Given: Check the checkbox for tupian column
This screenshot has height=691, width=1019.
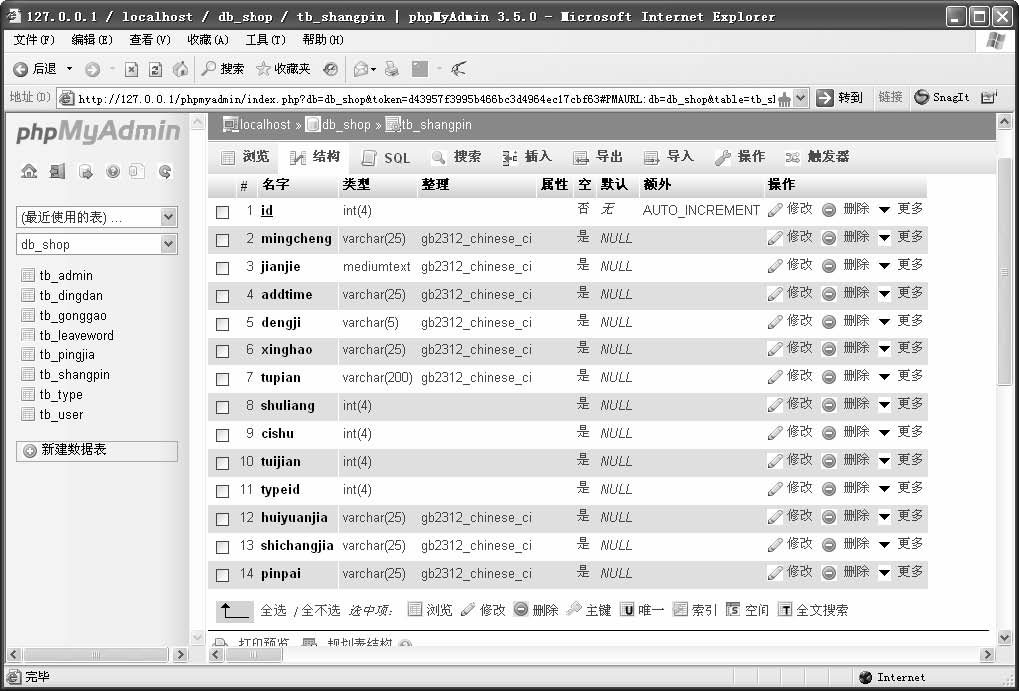Looking at the screenshot, I should tap(222, 379).
